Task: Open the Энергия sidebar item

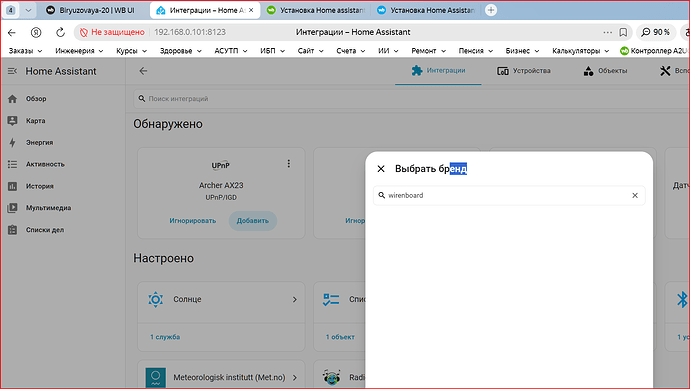Action: pos(62,143)
